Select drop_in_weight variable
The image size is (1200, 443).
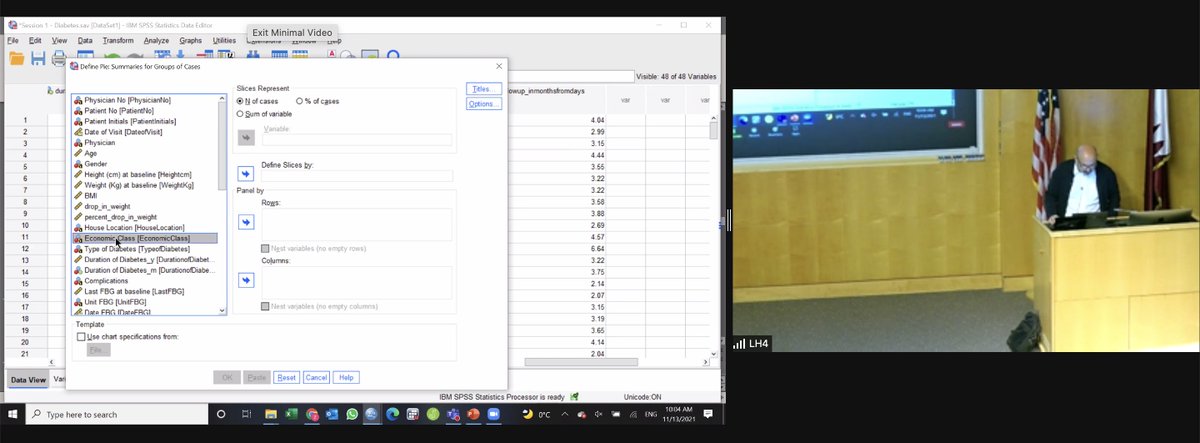coord(106,206)
